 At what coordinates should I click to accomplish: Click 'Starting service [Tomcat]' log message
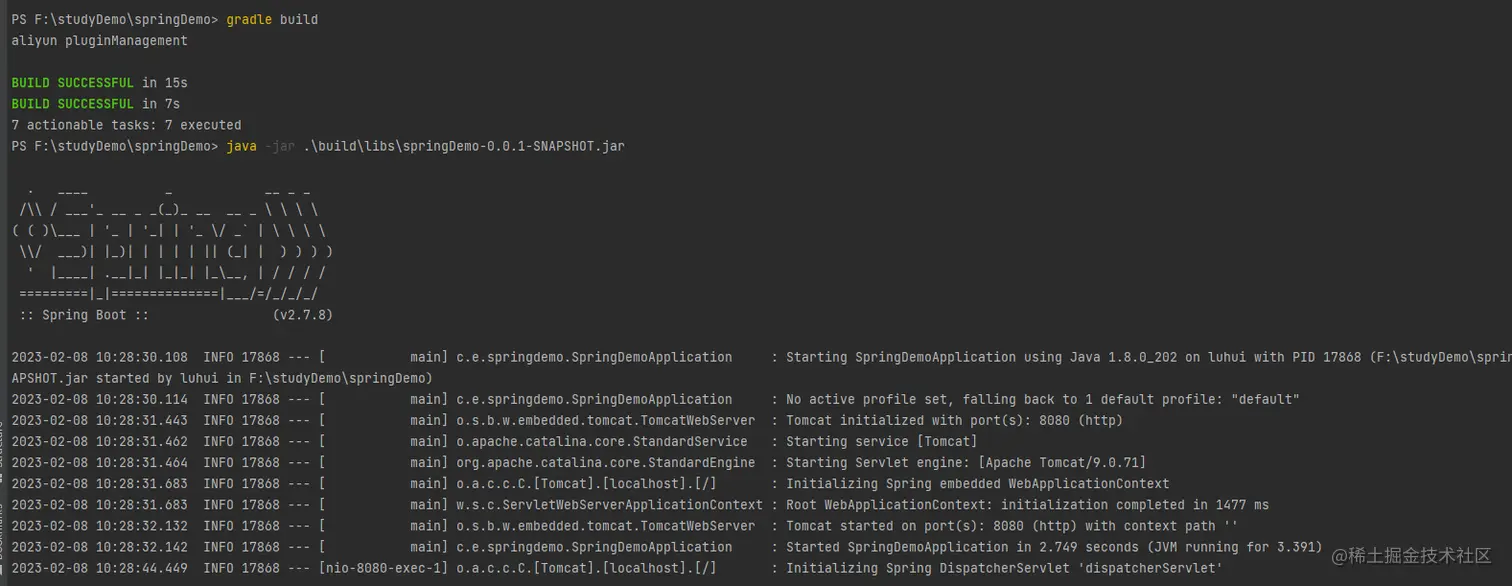pyautogui.click(x=882, y=441)
